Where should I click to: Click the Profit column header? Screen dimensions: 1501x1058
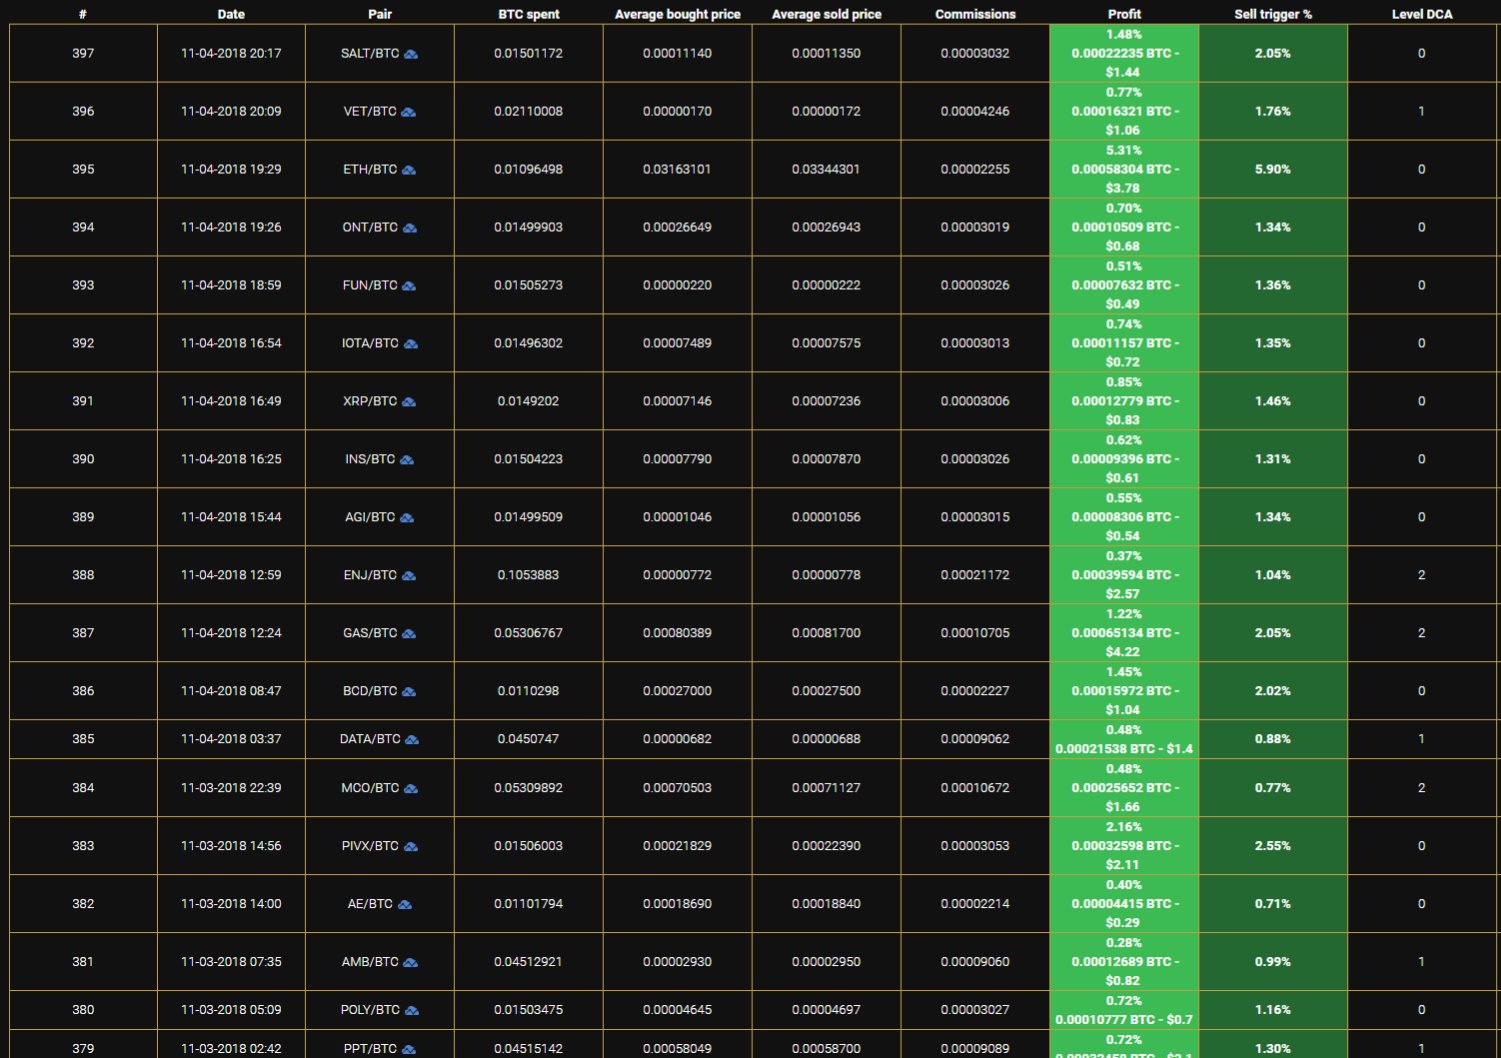[x=1124, y=14]
